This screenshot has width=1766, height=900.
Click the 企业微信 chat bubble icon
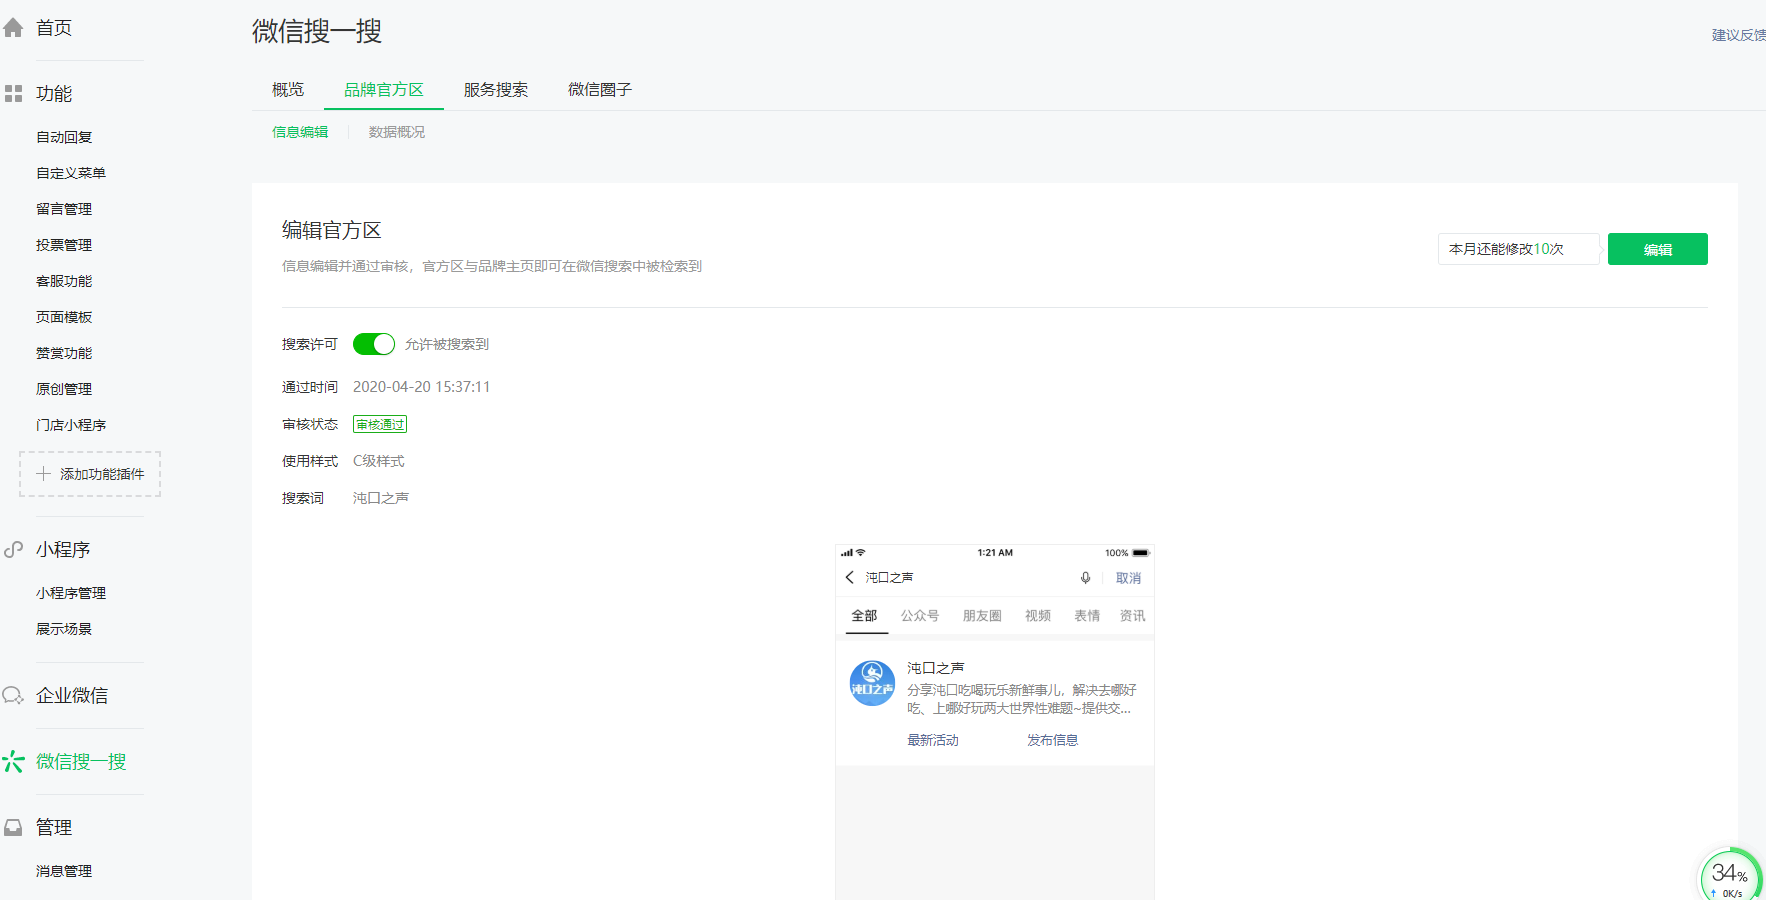tap(13, 696)
